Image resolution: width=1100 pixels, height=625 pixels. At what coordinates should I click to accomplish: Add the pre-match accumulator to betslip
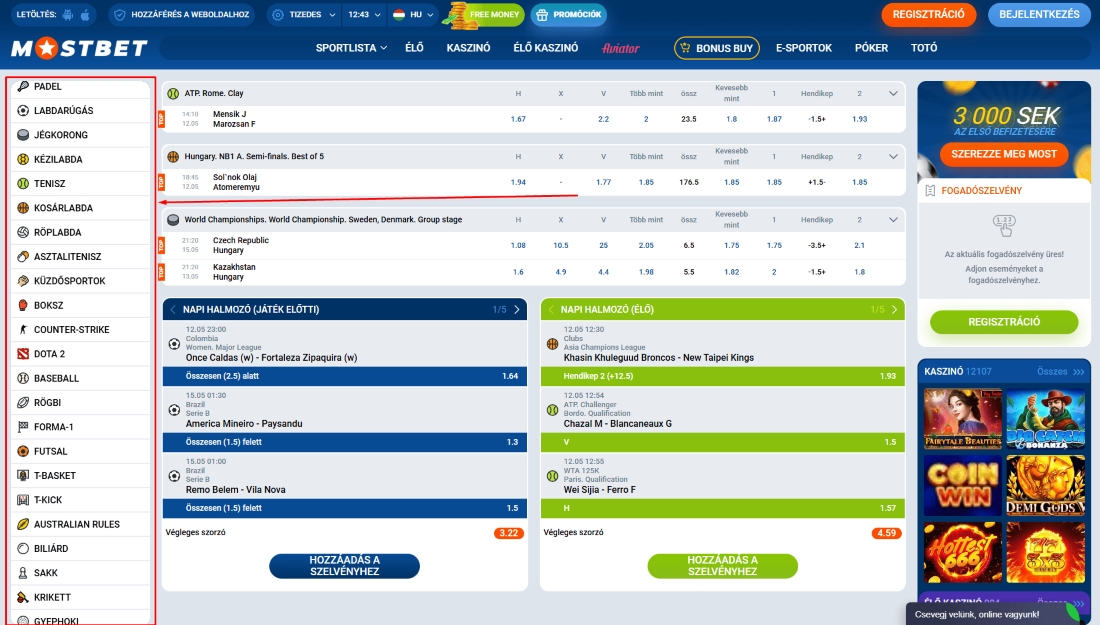pyautogui.click(x=344, y=566)
